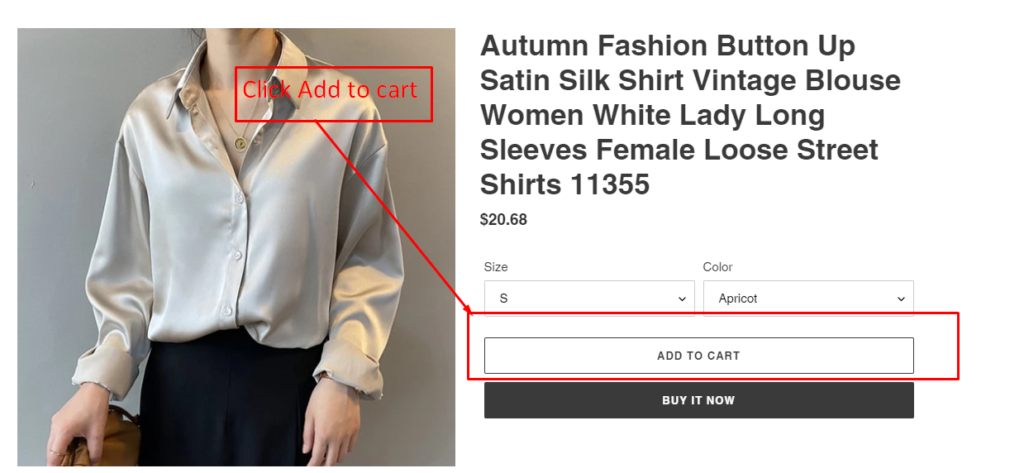Click the ADD TO CART button
This screenshot has height=473, width=1024.
[698, 355]
